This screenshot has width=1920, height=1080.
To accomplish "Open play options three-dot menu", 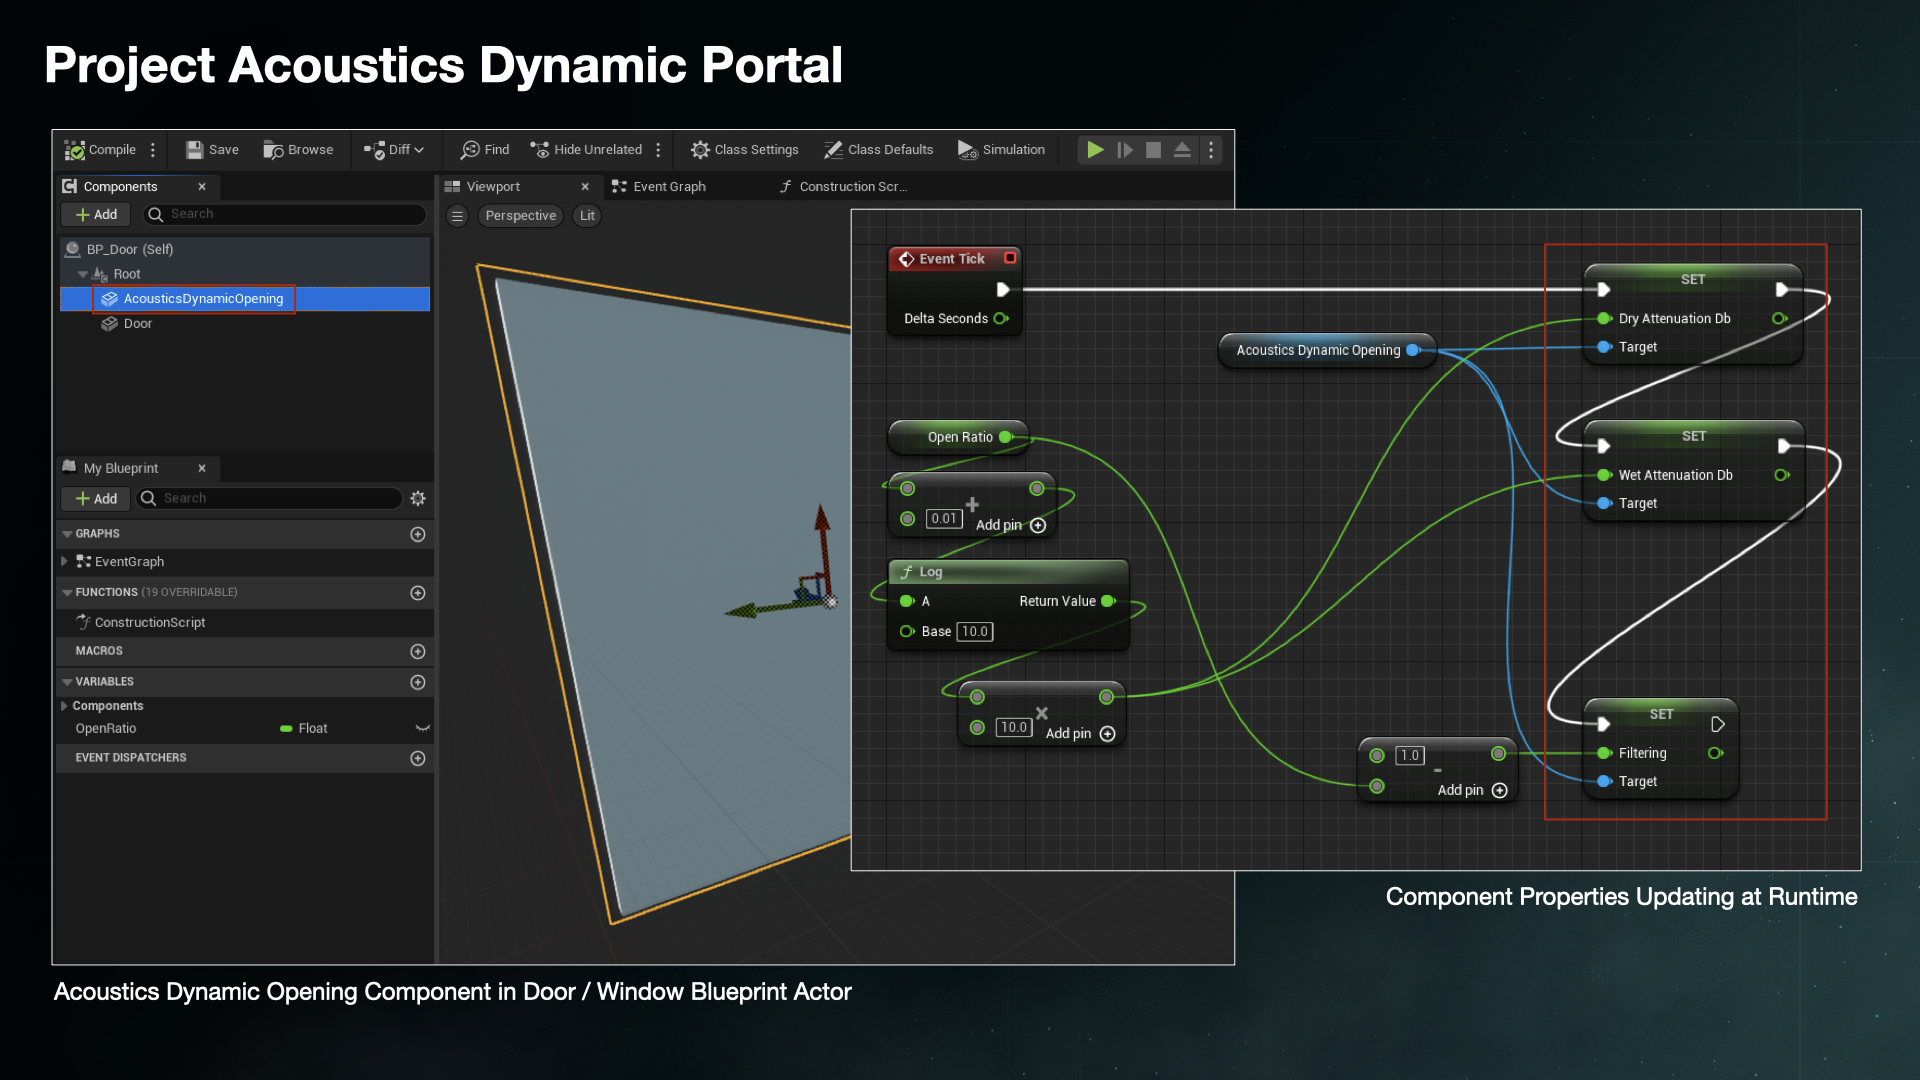I will (1211, 150).
